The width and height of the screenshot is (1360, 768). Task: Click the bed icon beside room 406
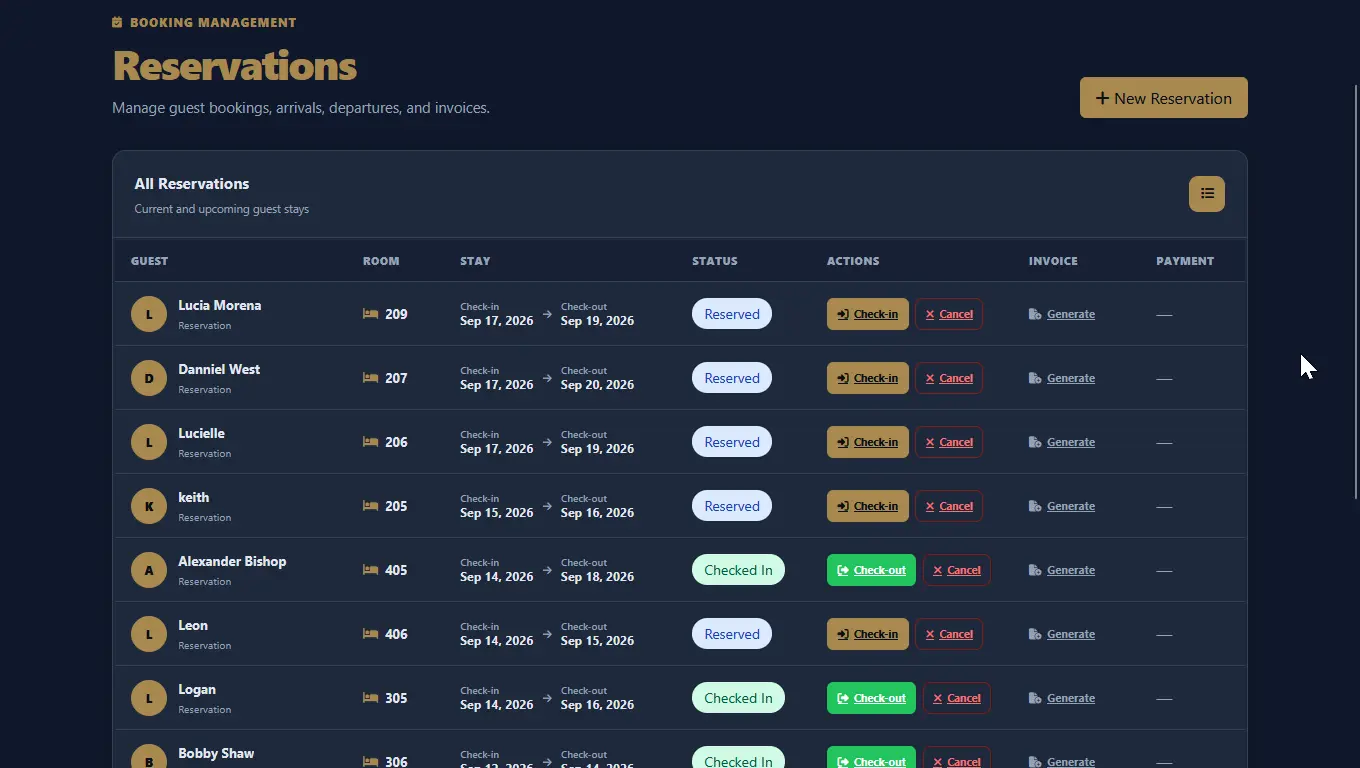370,634
